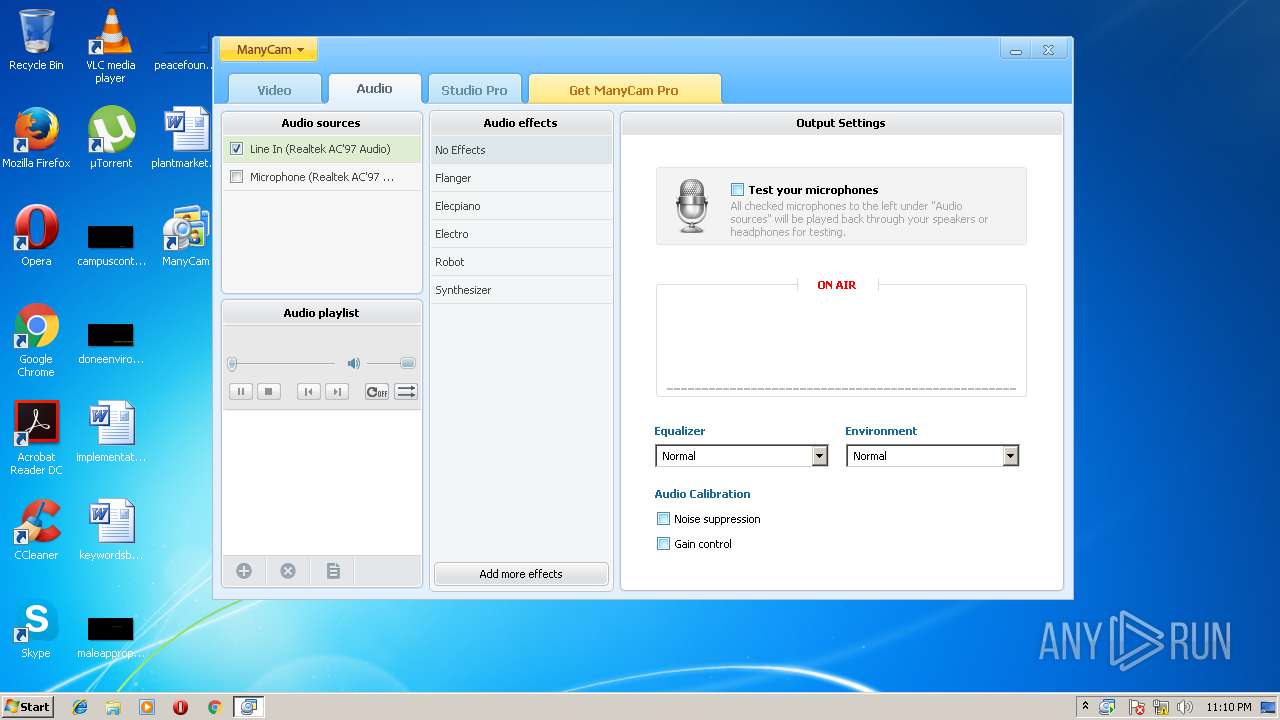Image resolution: width=1280 pixels, height=720 pixels.
Task: Open Internet Explorer from taskbar
Action: coord(80,707)
